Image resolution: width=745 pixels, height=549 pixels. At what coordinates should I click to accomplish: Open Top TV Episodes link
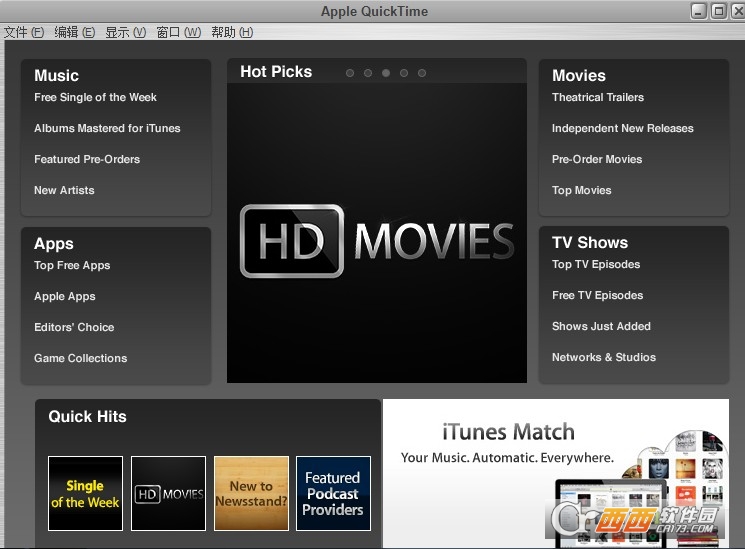(596, 264)
